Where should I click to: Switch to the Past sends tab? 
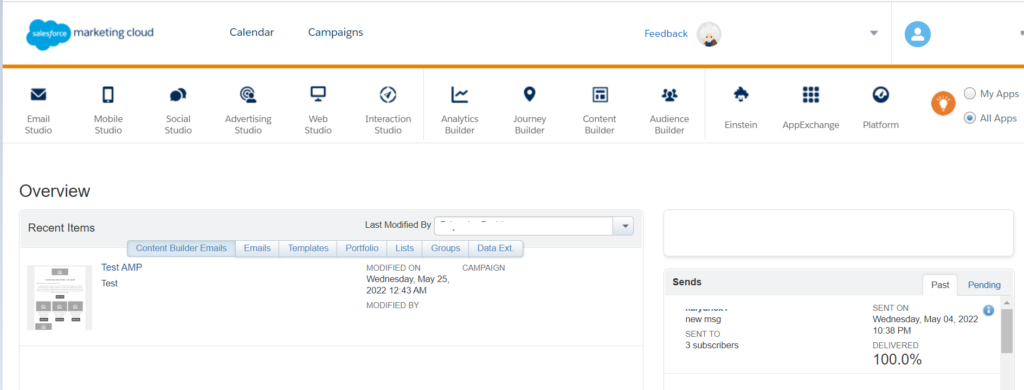coord(940,285)
